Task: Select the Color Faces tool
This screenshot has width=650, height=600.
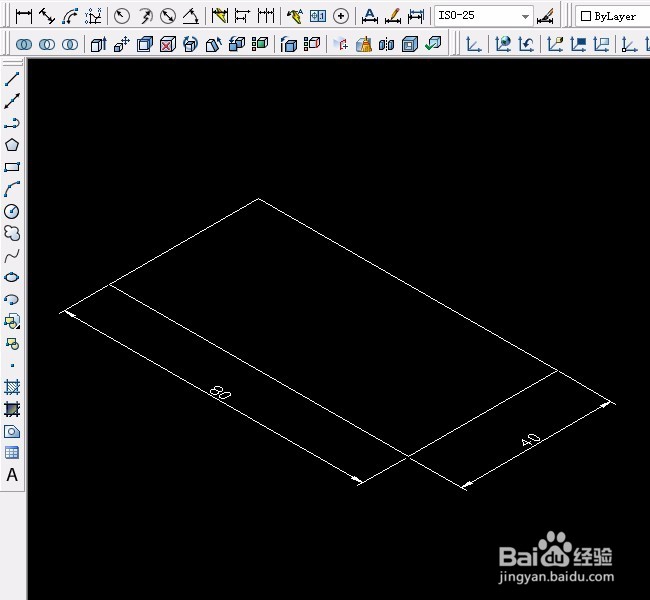Action: click(x=260, y=44)
